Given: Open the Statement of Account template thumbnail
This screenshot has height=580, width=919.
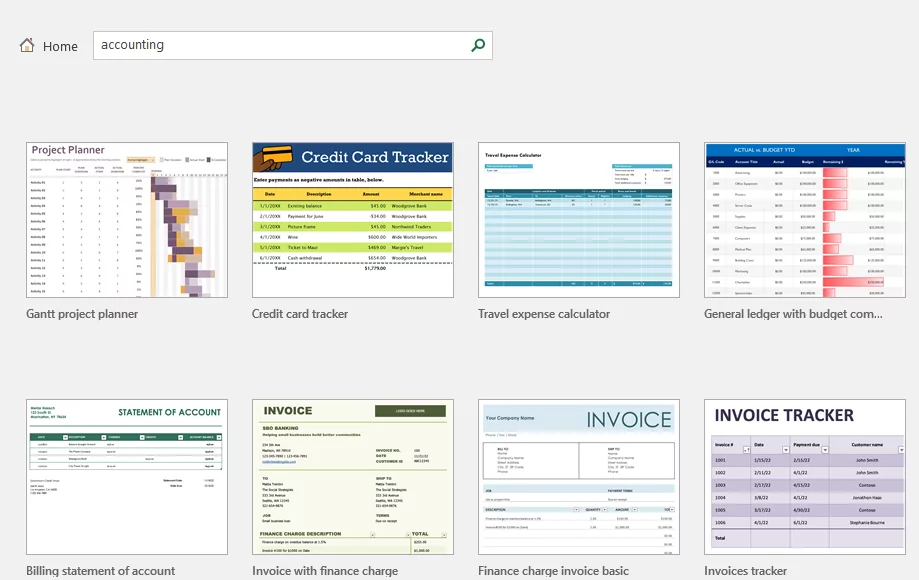Looking at the screenshot, I should 127,477.
